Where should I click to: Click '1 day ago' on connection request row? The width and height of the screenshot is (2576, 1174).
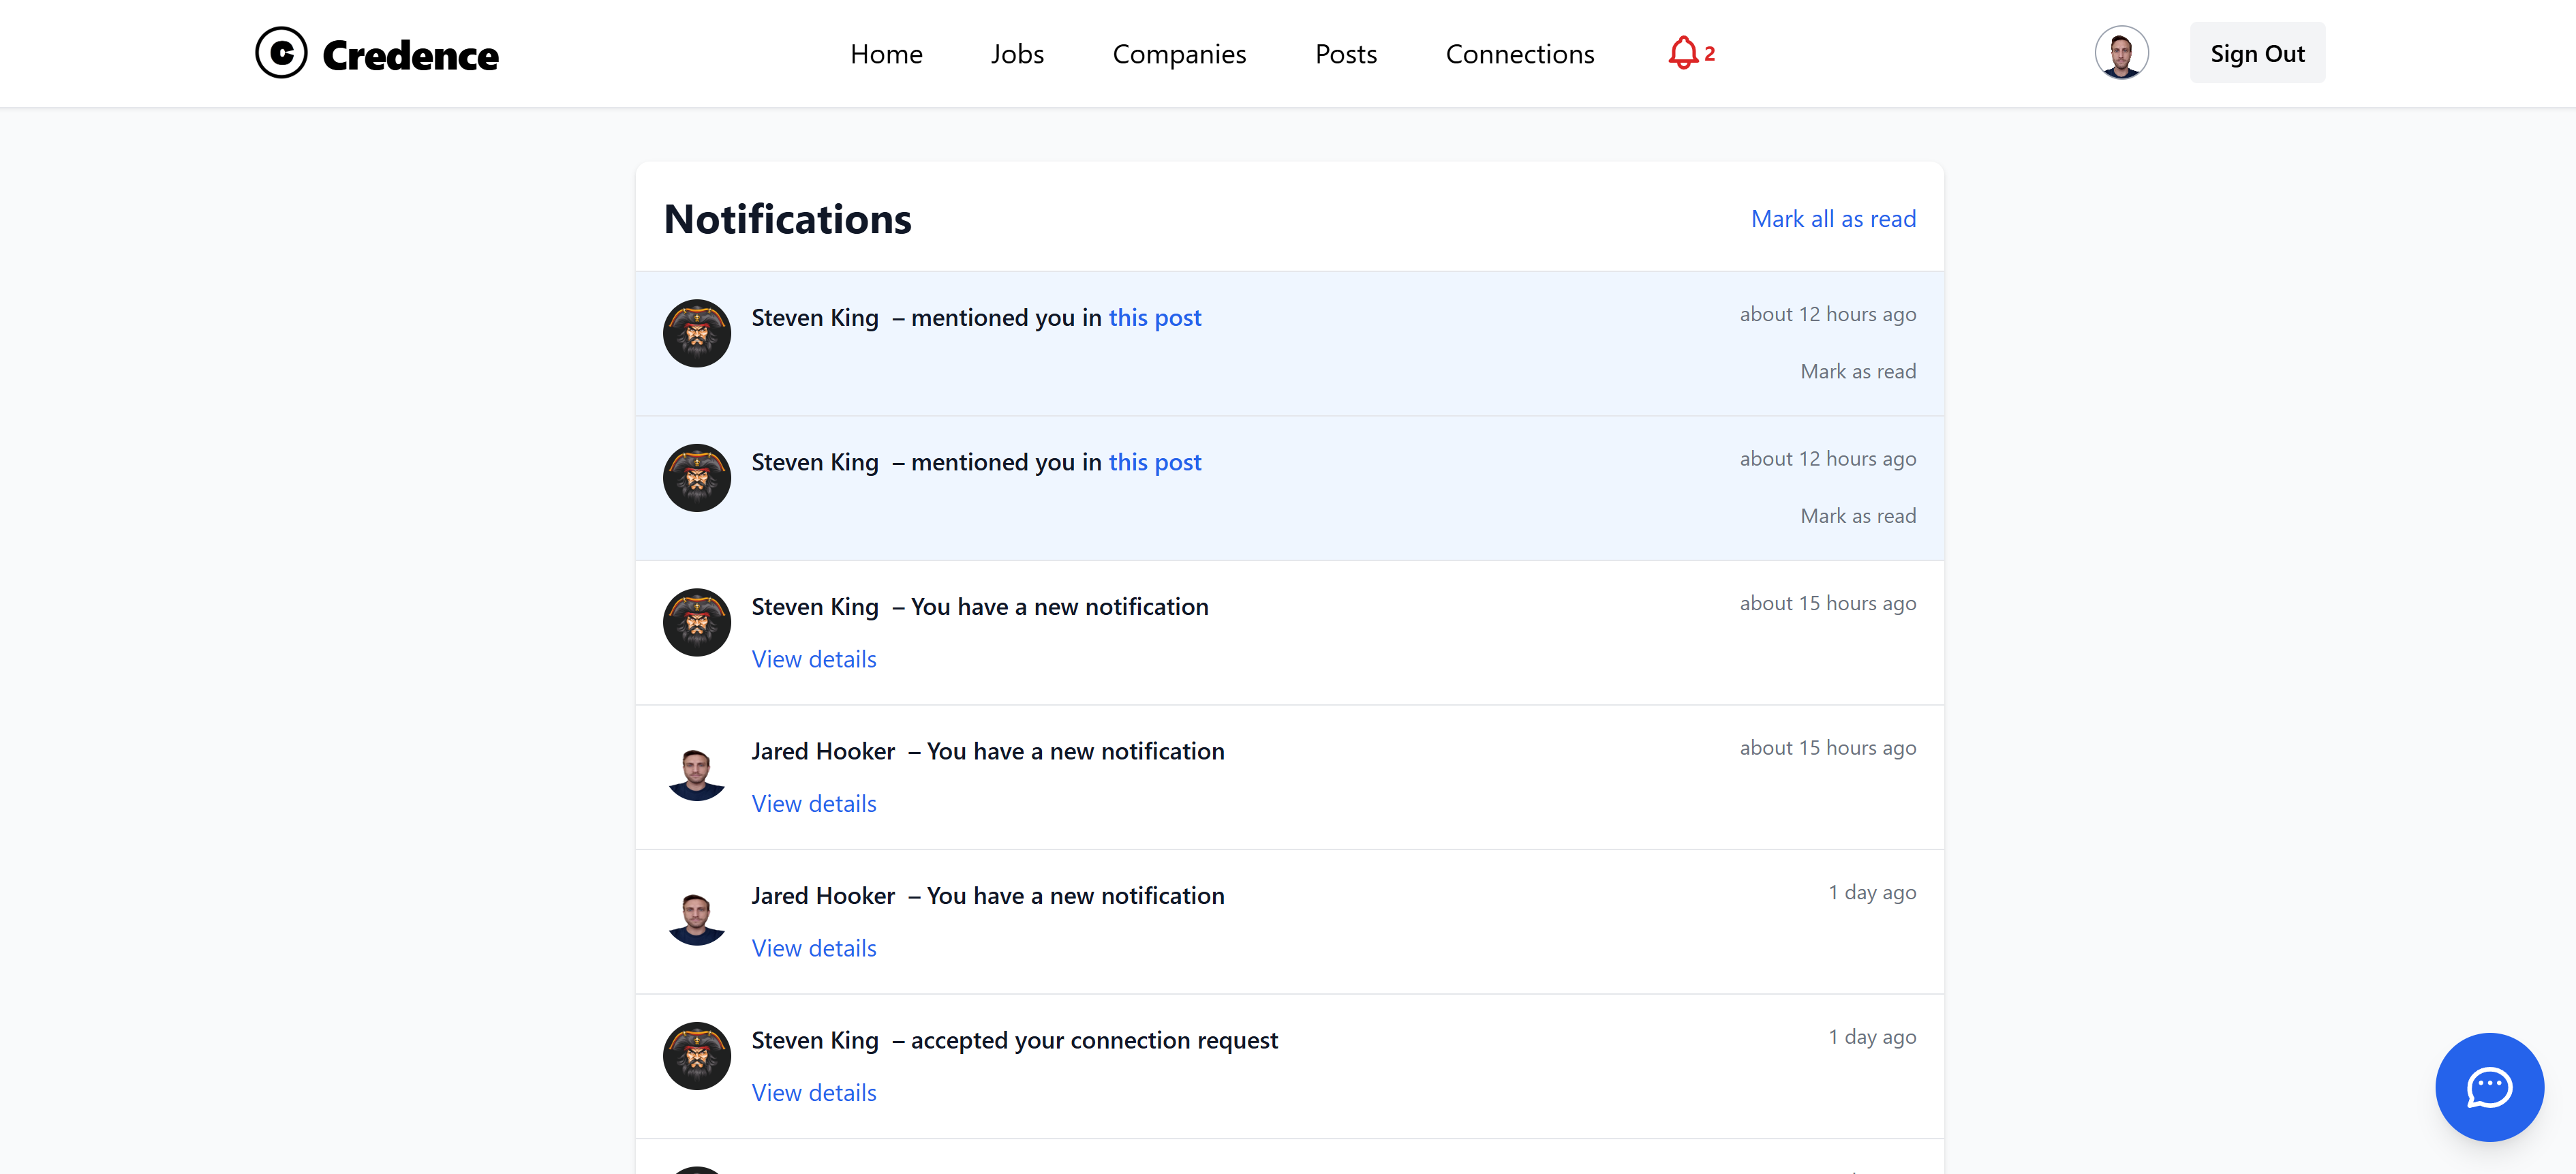(1871, 1037)
